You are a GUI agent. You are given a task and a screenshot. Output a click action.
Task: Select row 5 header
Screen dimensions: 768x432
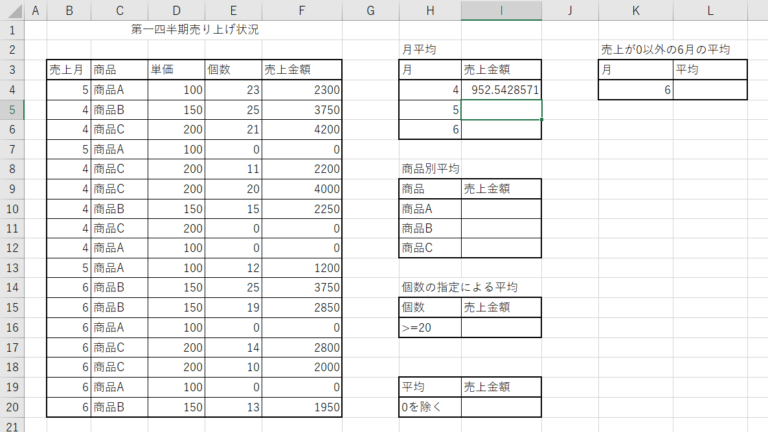pyautogui.click(x=12, y=110)
